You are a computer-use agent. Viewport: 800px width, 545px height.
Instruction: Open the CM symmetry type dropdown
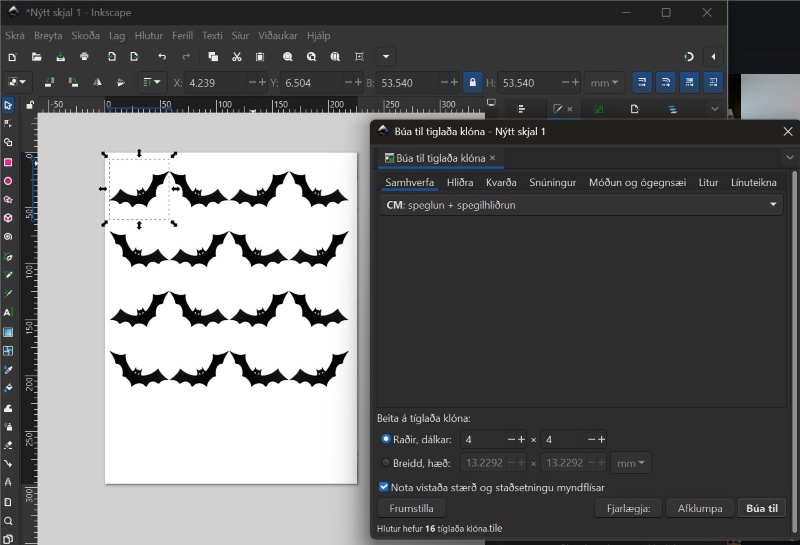coord(580,205)
